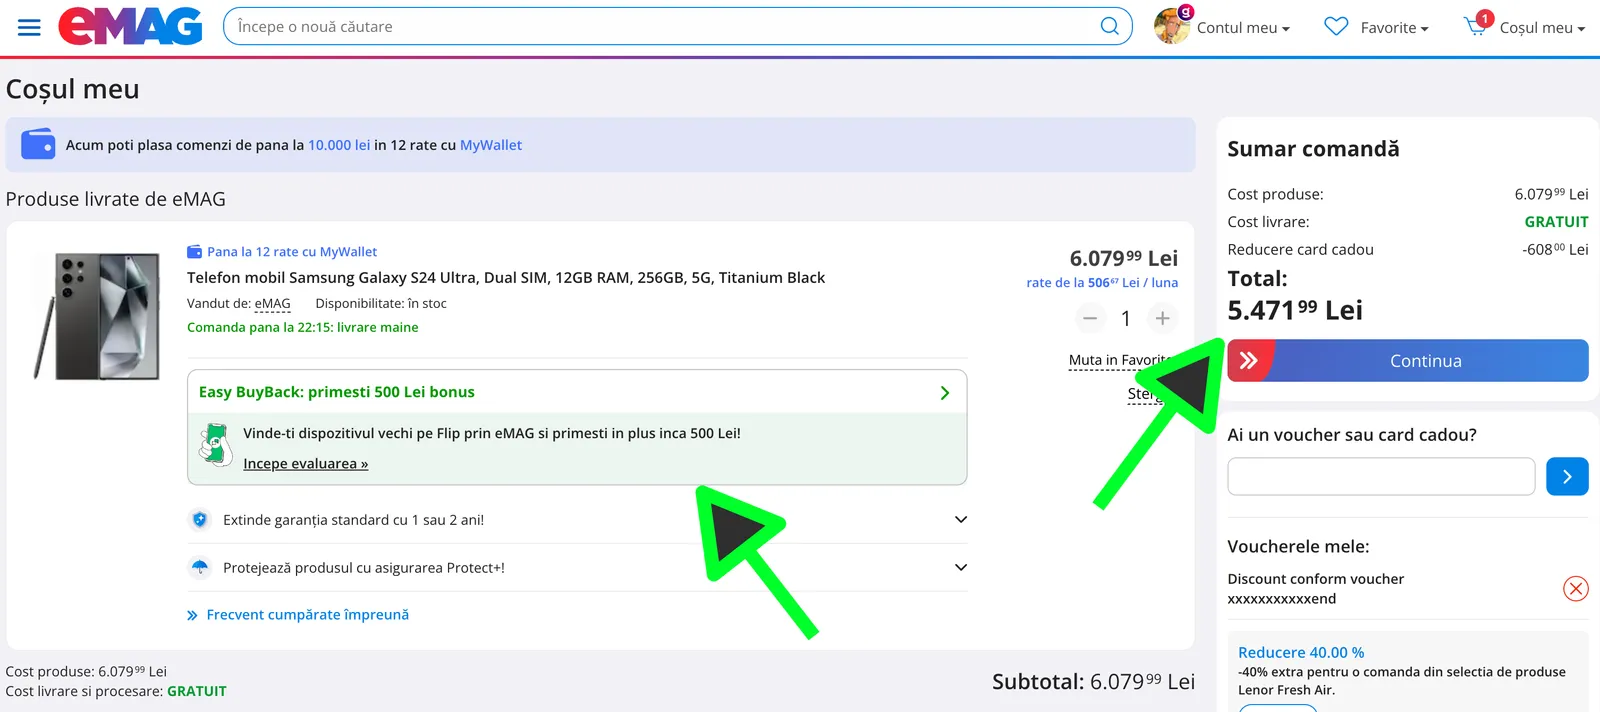Click Incepe evaluarea link
This screenshot has width=1600, height=712.
[x=306, y=464]
